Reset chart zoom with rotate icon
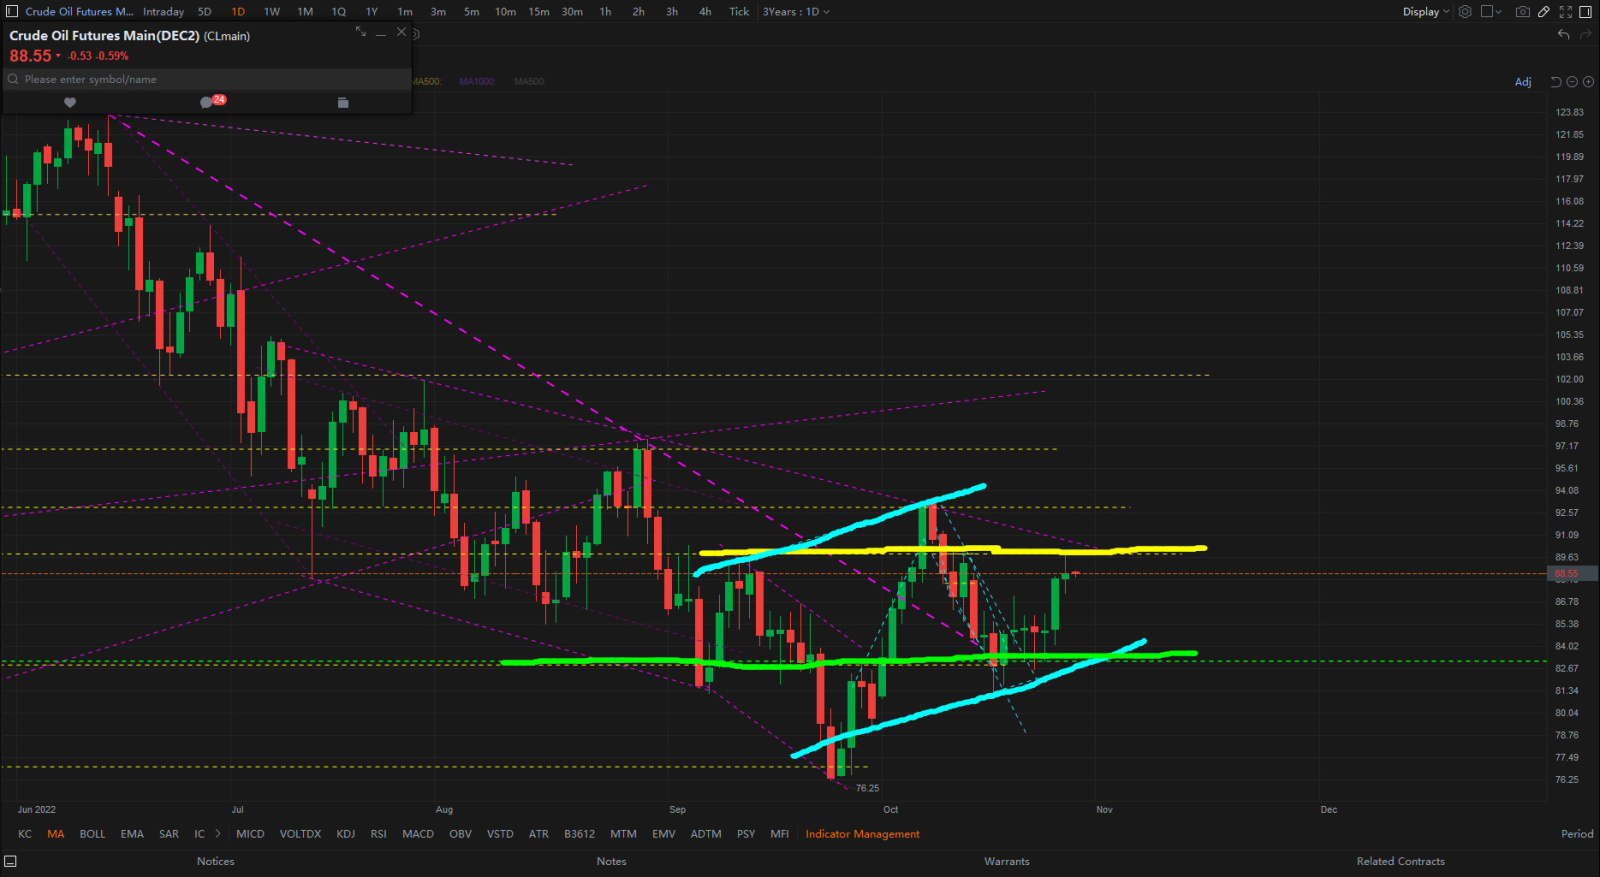The image size is (1600, 877). tap(1555, 82)
